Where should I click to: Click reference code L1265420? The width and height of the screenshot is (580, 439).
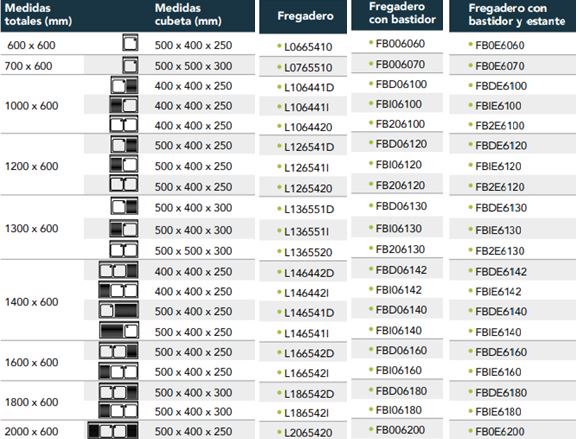pos(308,189)
